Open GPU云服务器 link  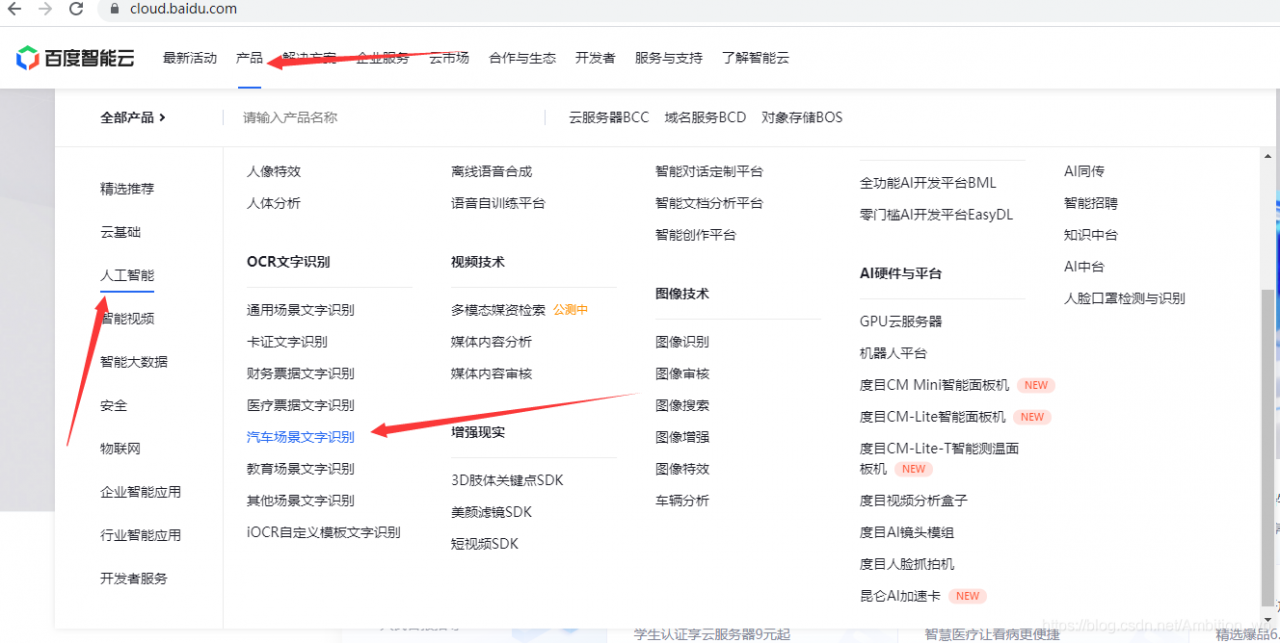tap(901, 321)
